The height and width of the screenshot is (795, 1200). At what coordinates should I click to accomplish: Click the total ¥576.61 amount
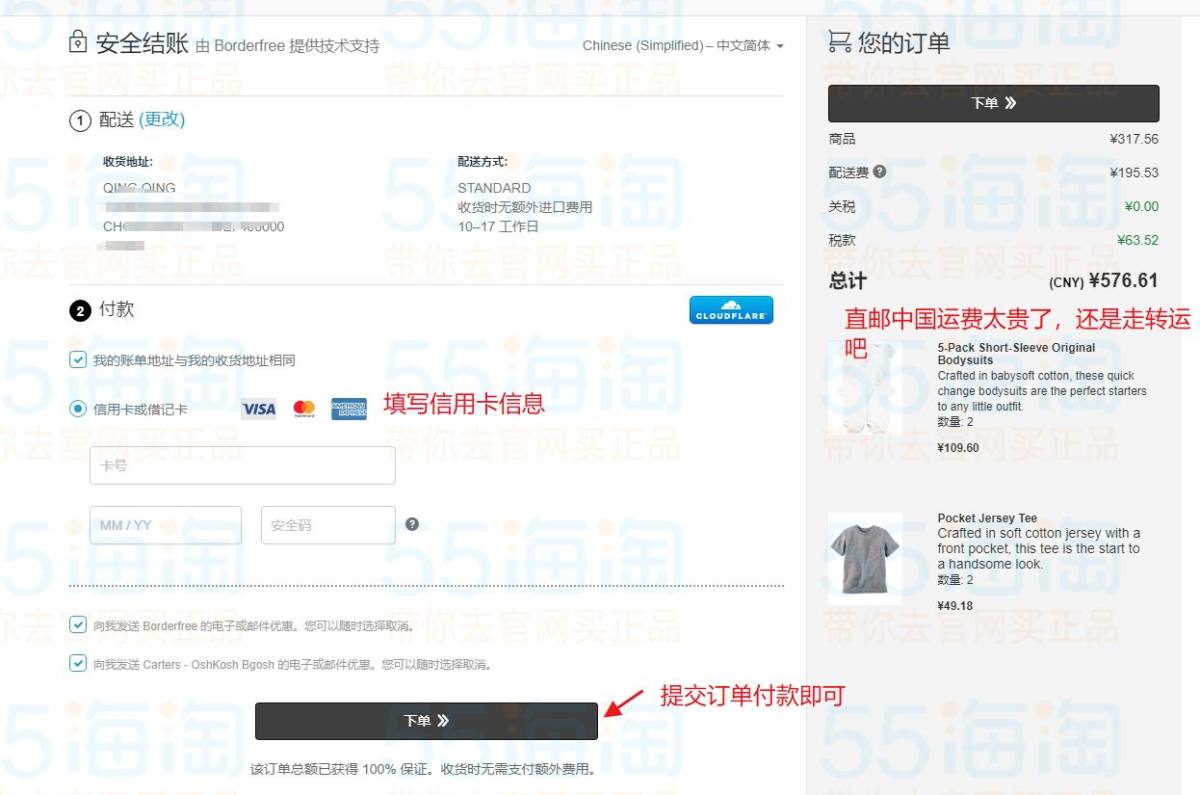pyautogui.click(x=1123, y=281)
